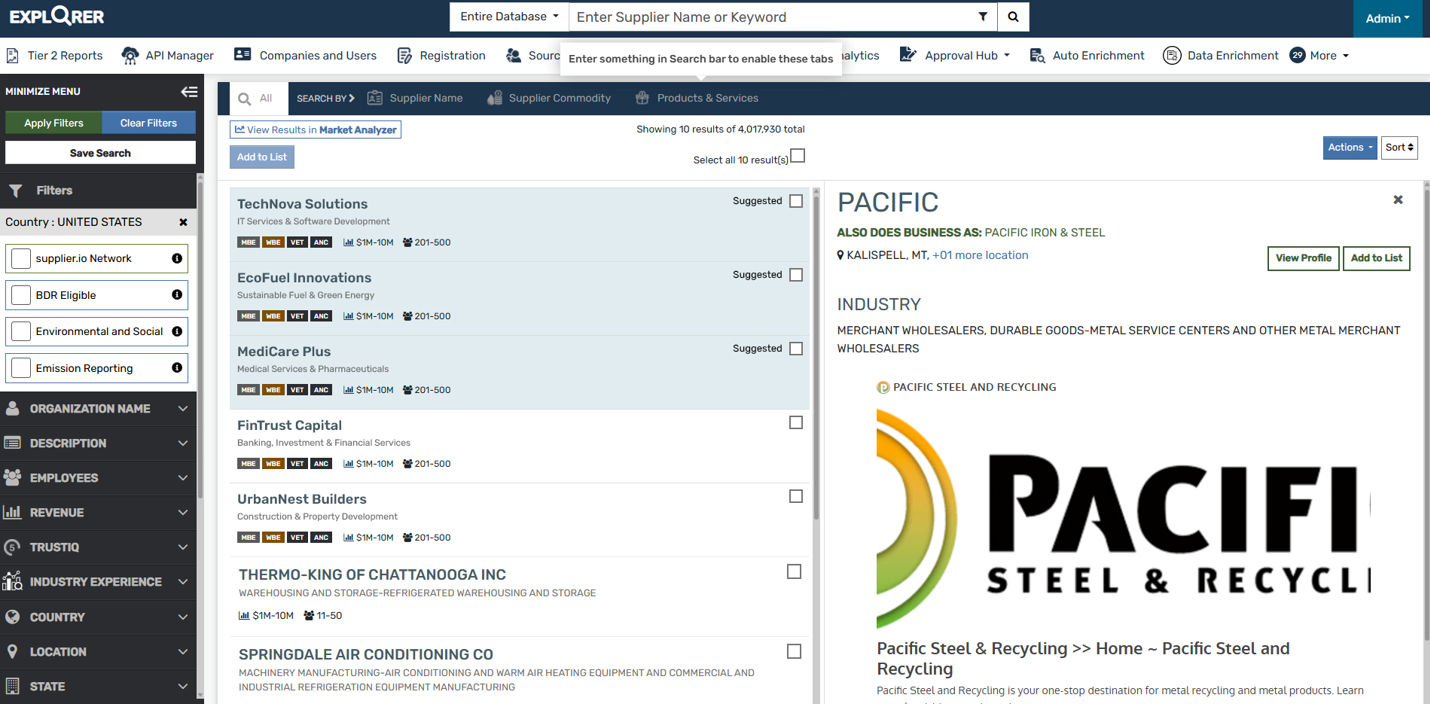
Task: Click Add to List in PACIFIC panel
Action: (x=1376, y=258)
